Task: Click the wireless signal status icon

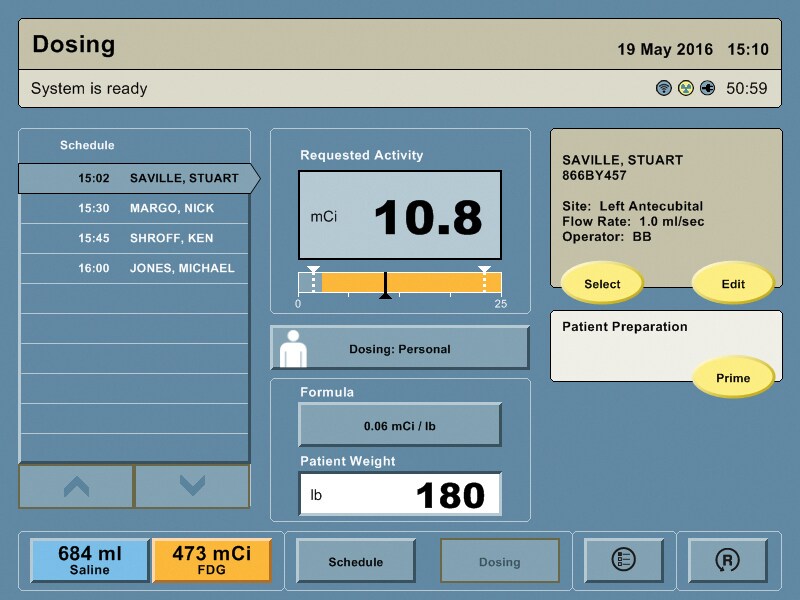Action: point(663,88)
